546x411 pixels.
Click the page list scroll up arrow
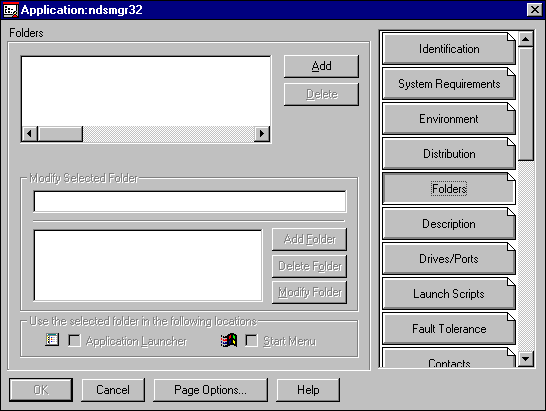pos(525,39)
